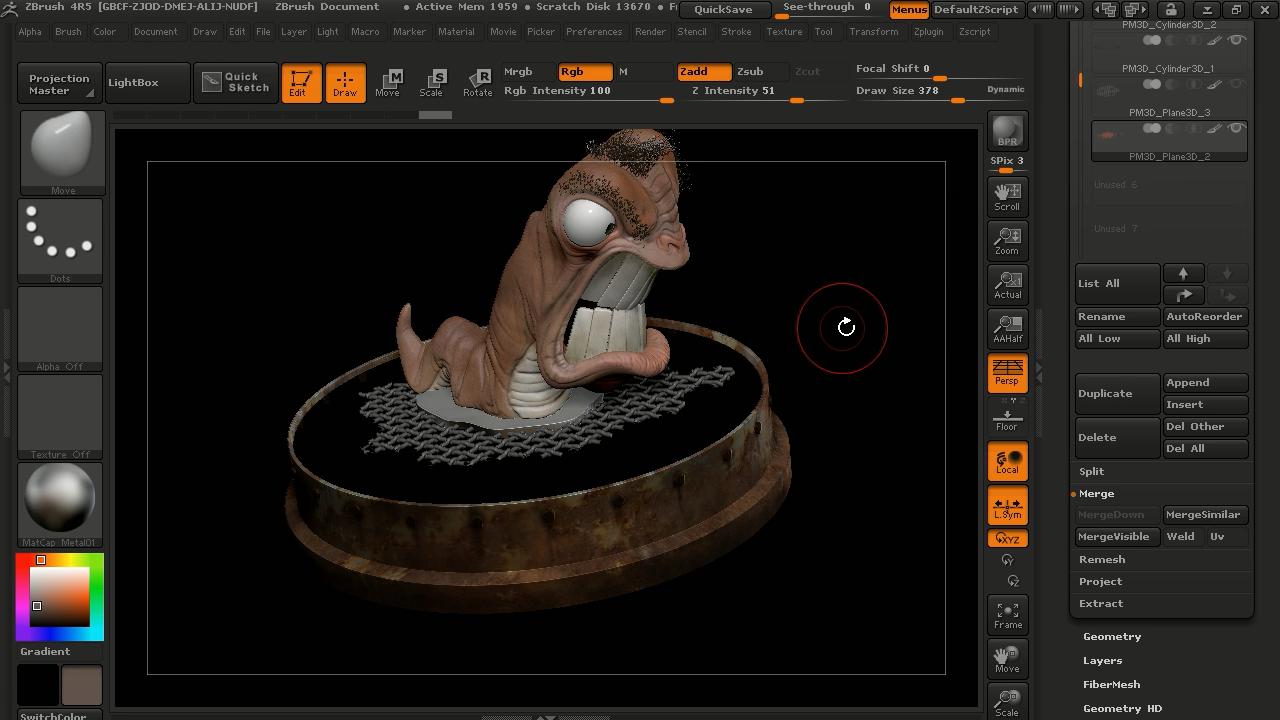Image resolution: width=1280 pixels, height=720 pixels.
Task: Expand the Split section
Action: (1091, 472)
